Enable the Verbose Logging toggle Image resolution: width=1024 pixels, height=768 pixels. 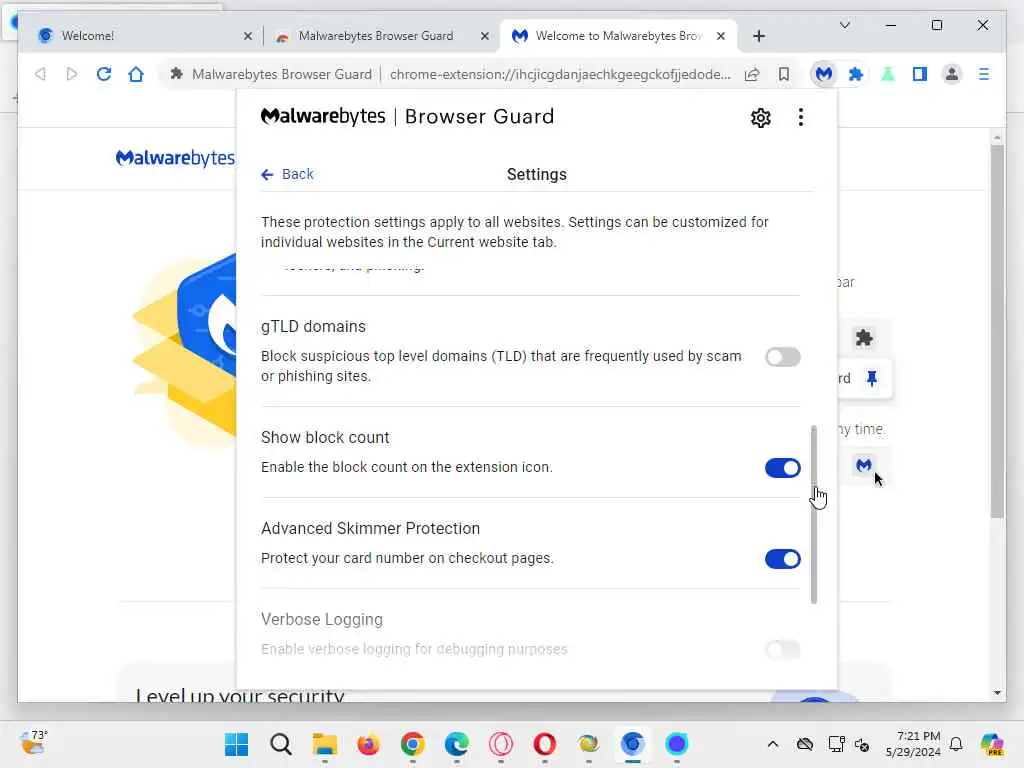tap(782, 650)
